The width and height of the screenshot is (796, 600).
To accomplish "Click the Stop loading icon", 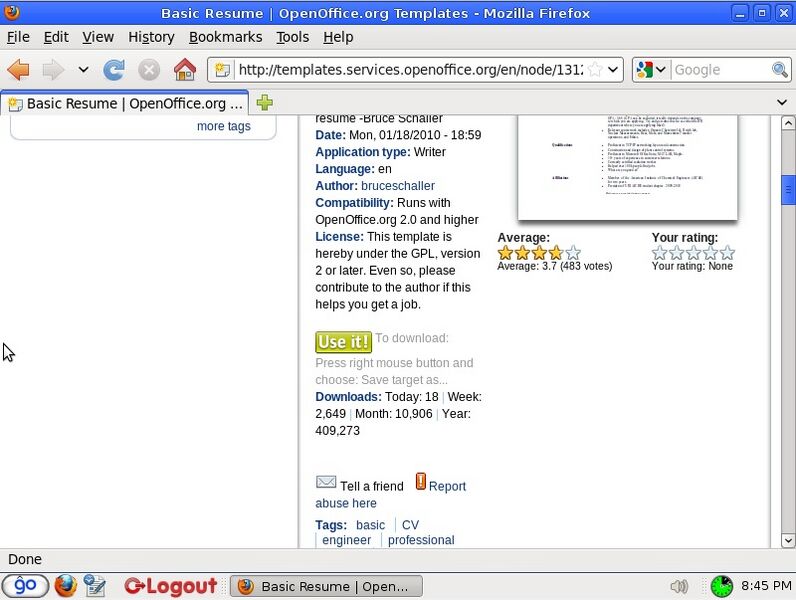I will [x=149, y=70].
